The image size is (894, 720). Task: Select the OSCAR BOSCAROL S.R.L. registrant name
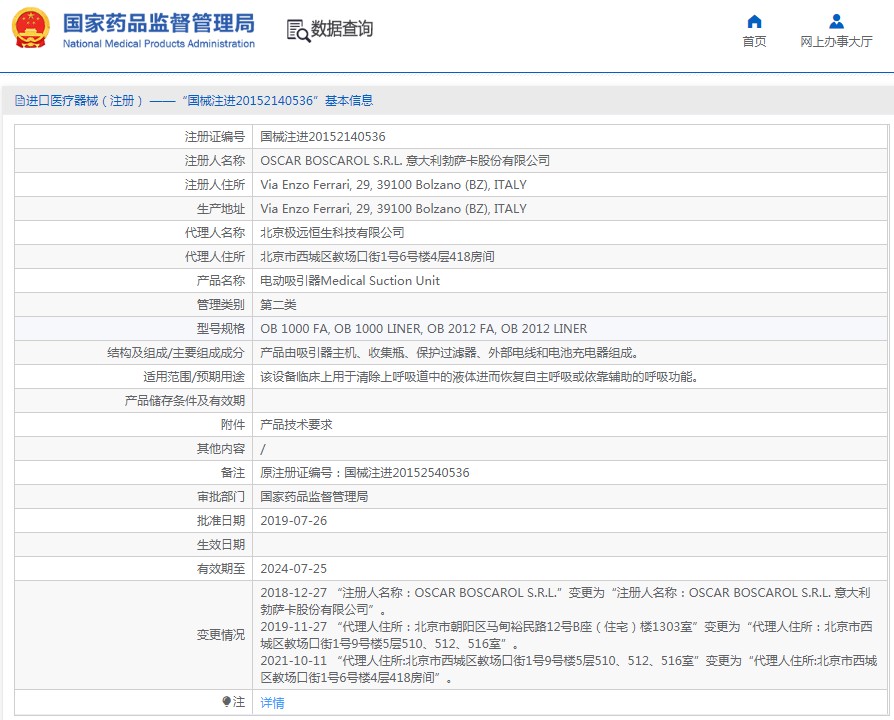point(405,161)
